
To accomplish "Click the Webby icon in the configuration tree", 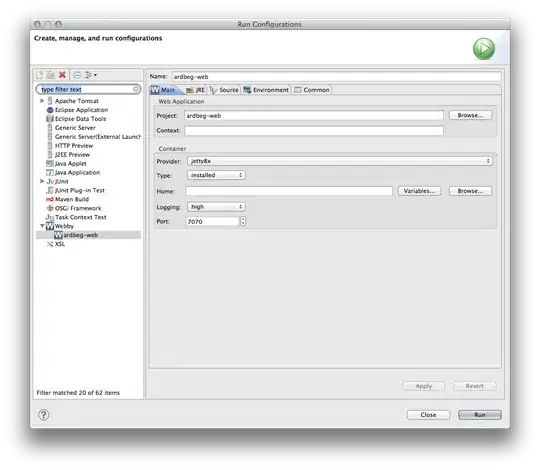I will pos(50,226).
